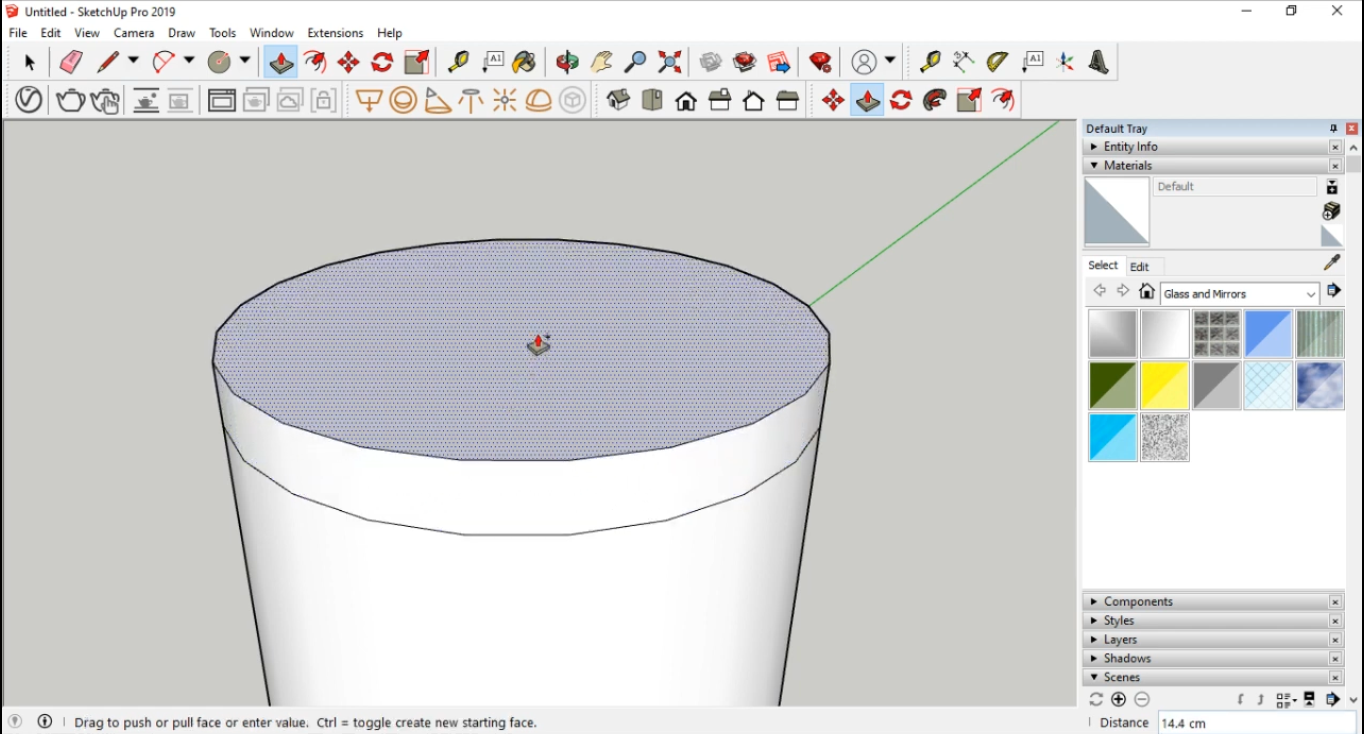Pick the yellow glass material swatch
1364x734 pixels.
[x=1165, y=386]
